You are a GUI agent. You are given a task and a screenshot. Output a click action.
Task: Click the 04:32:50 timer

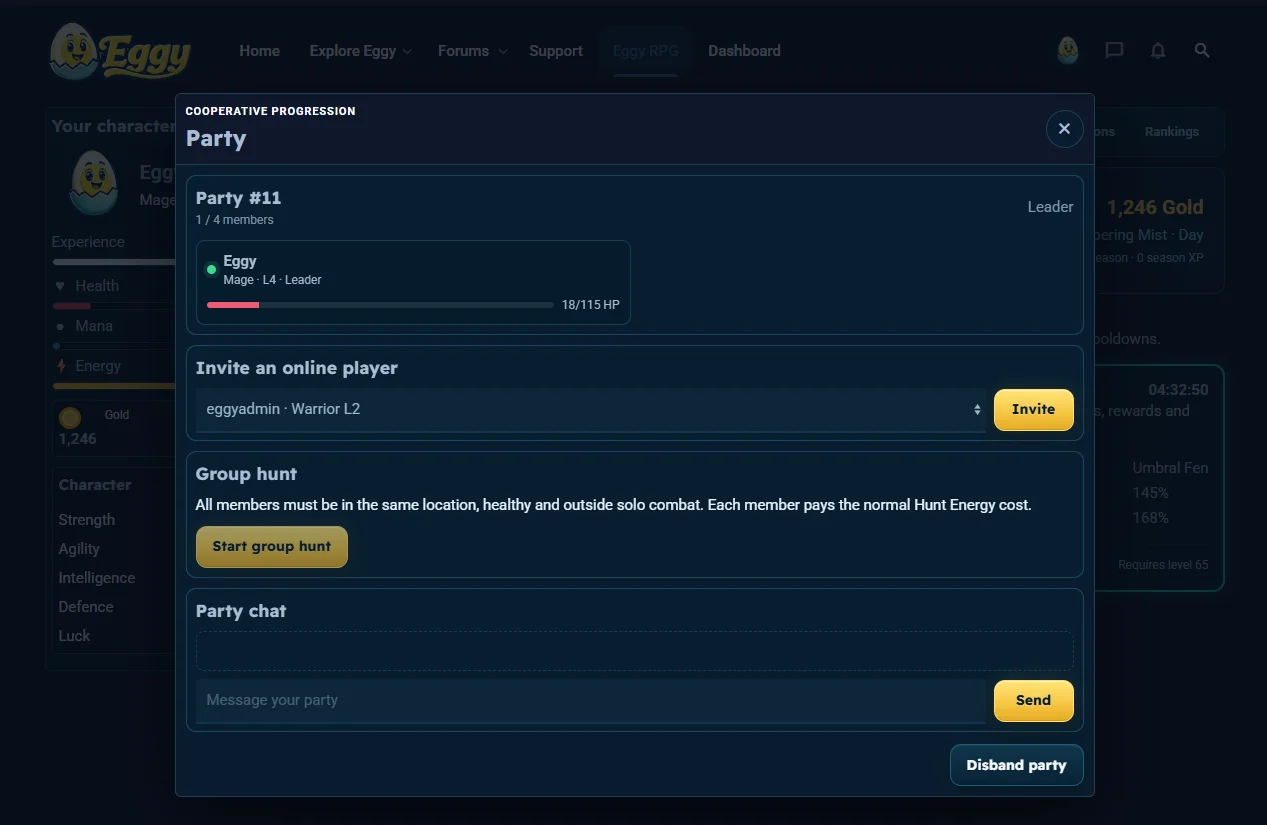coord(1178,390)
